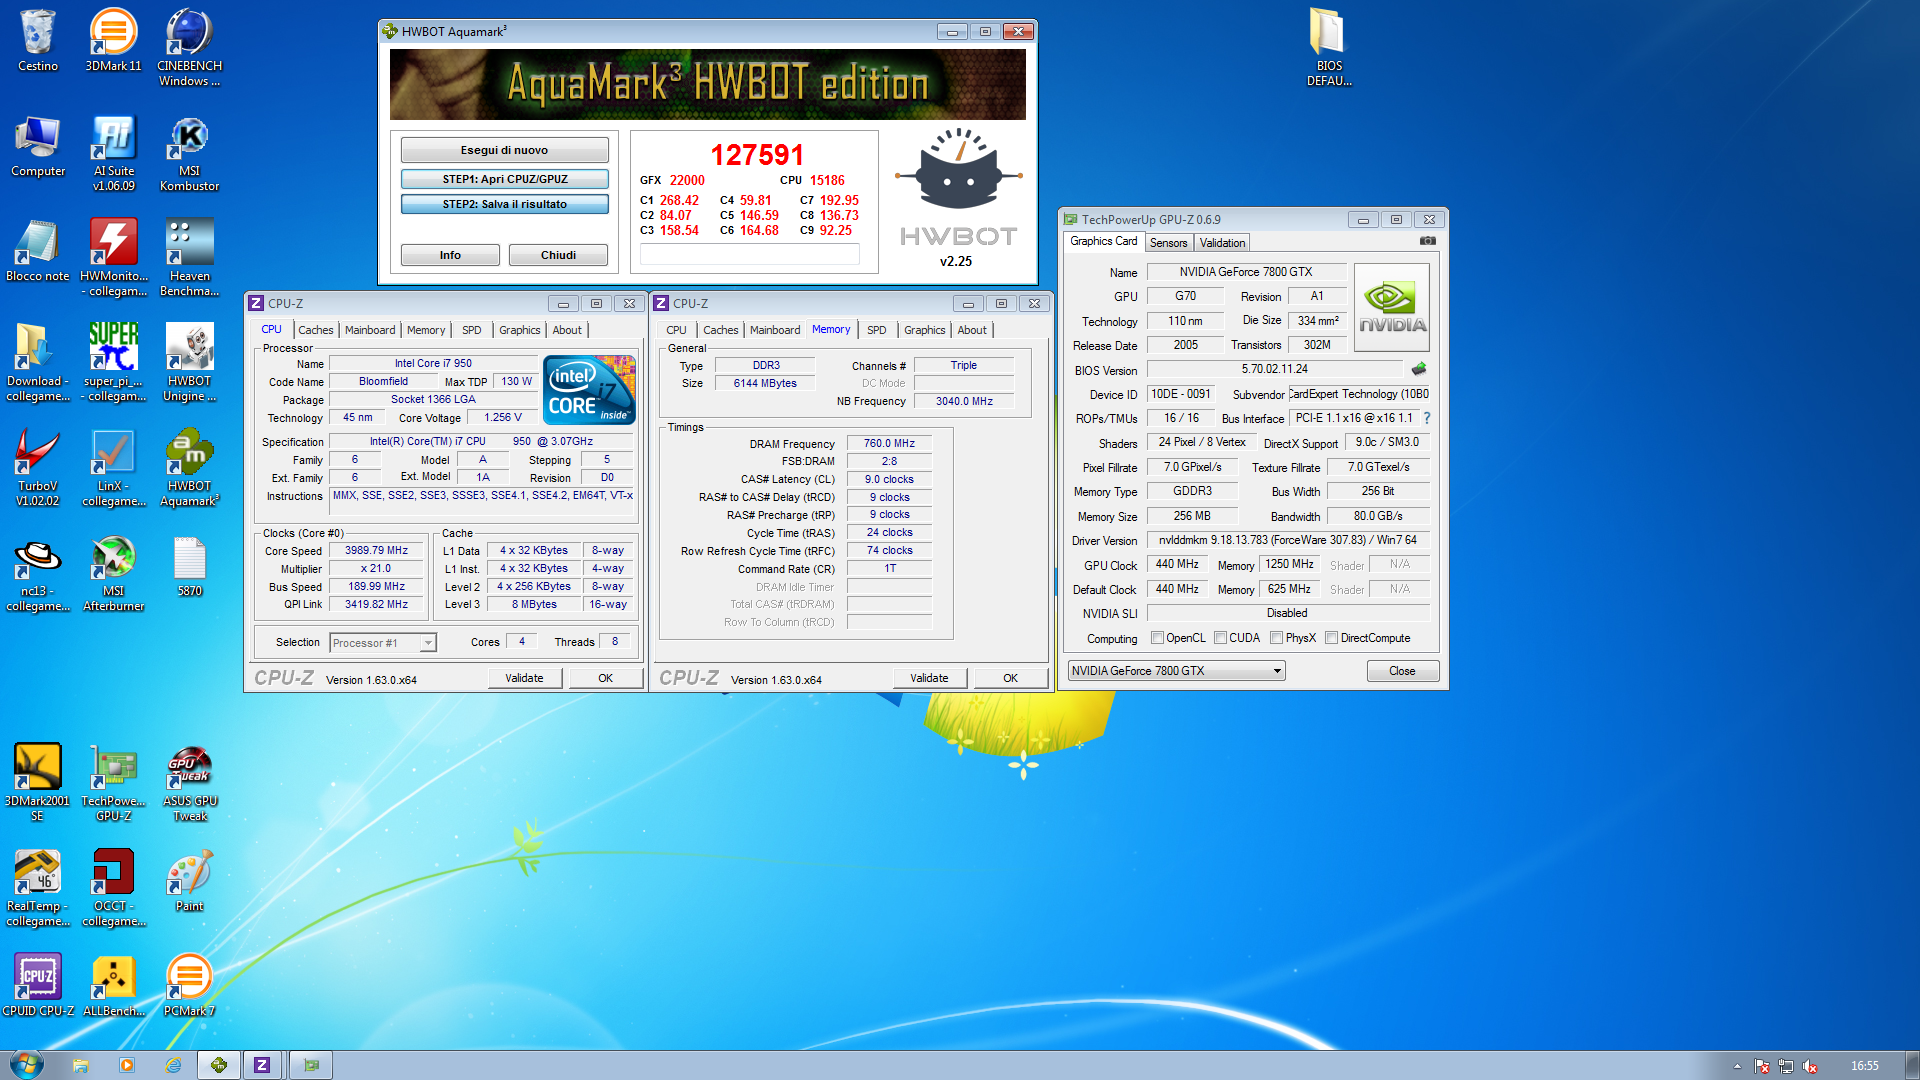Click volume tray icon
1920x1080 pixels.
pos(1810,1067)
